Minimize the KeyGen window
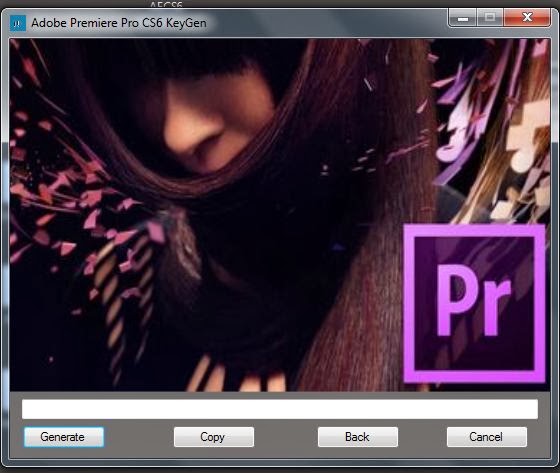 tap(462, 18)
